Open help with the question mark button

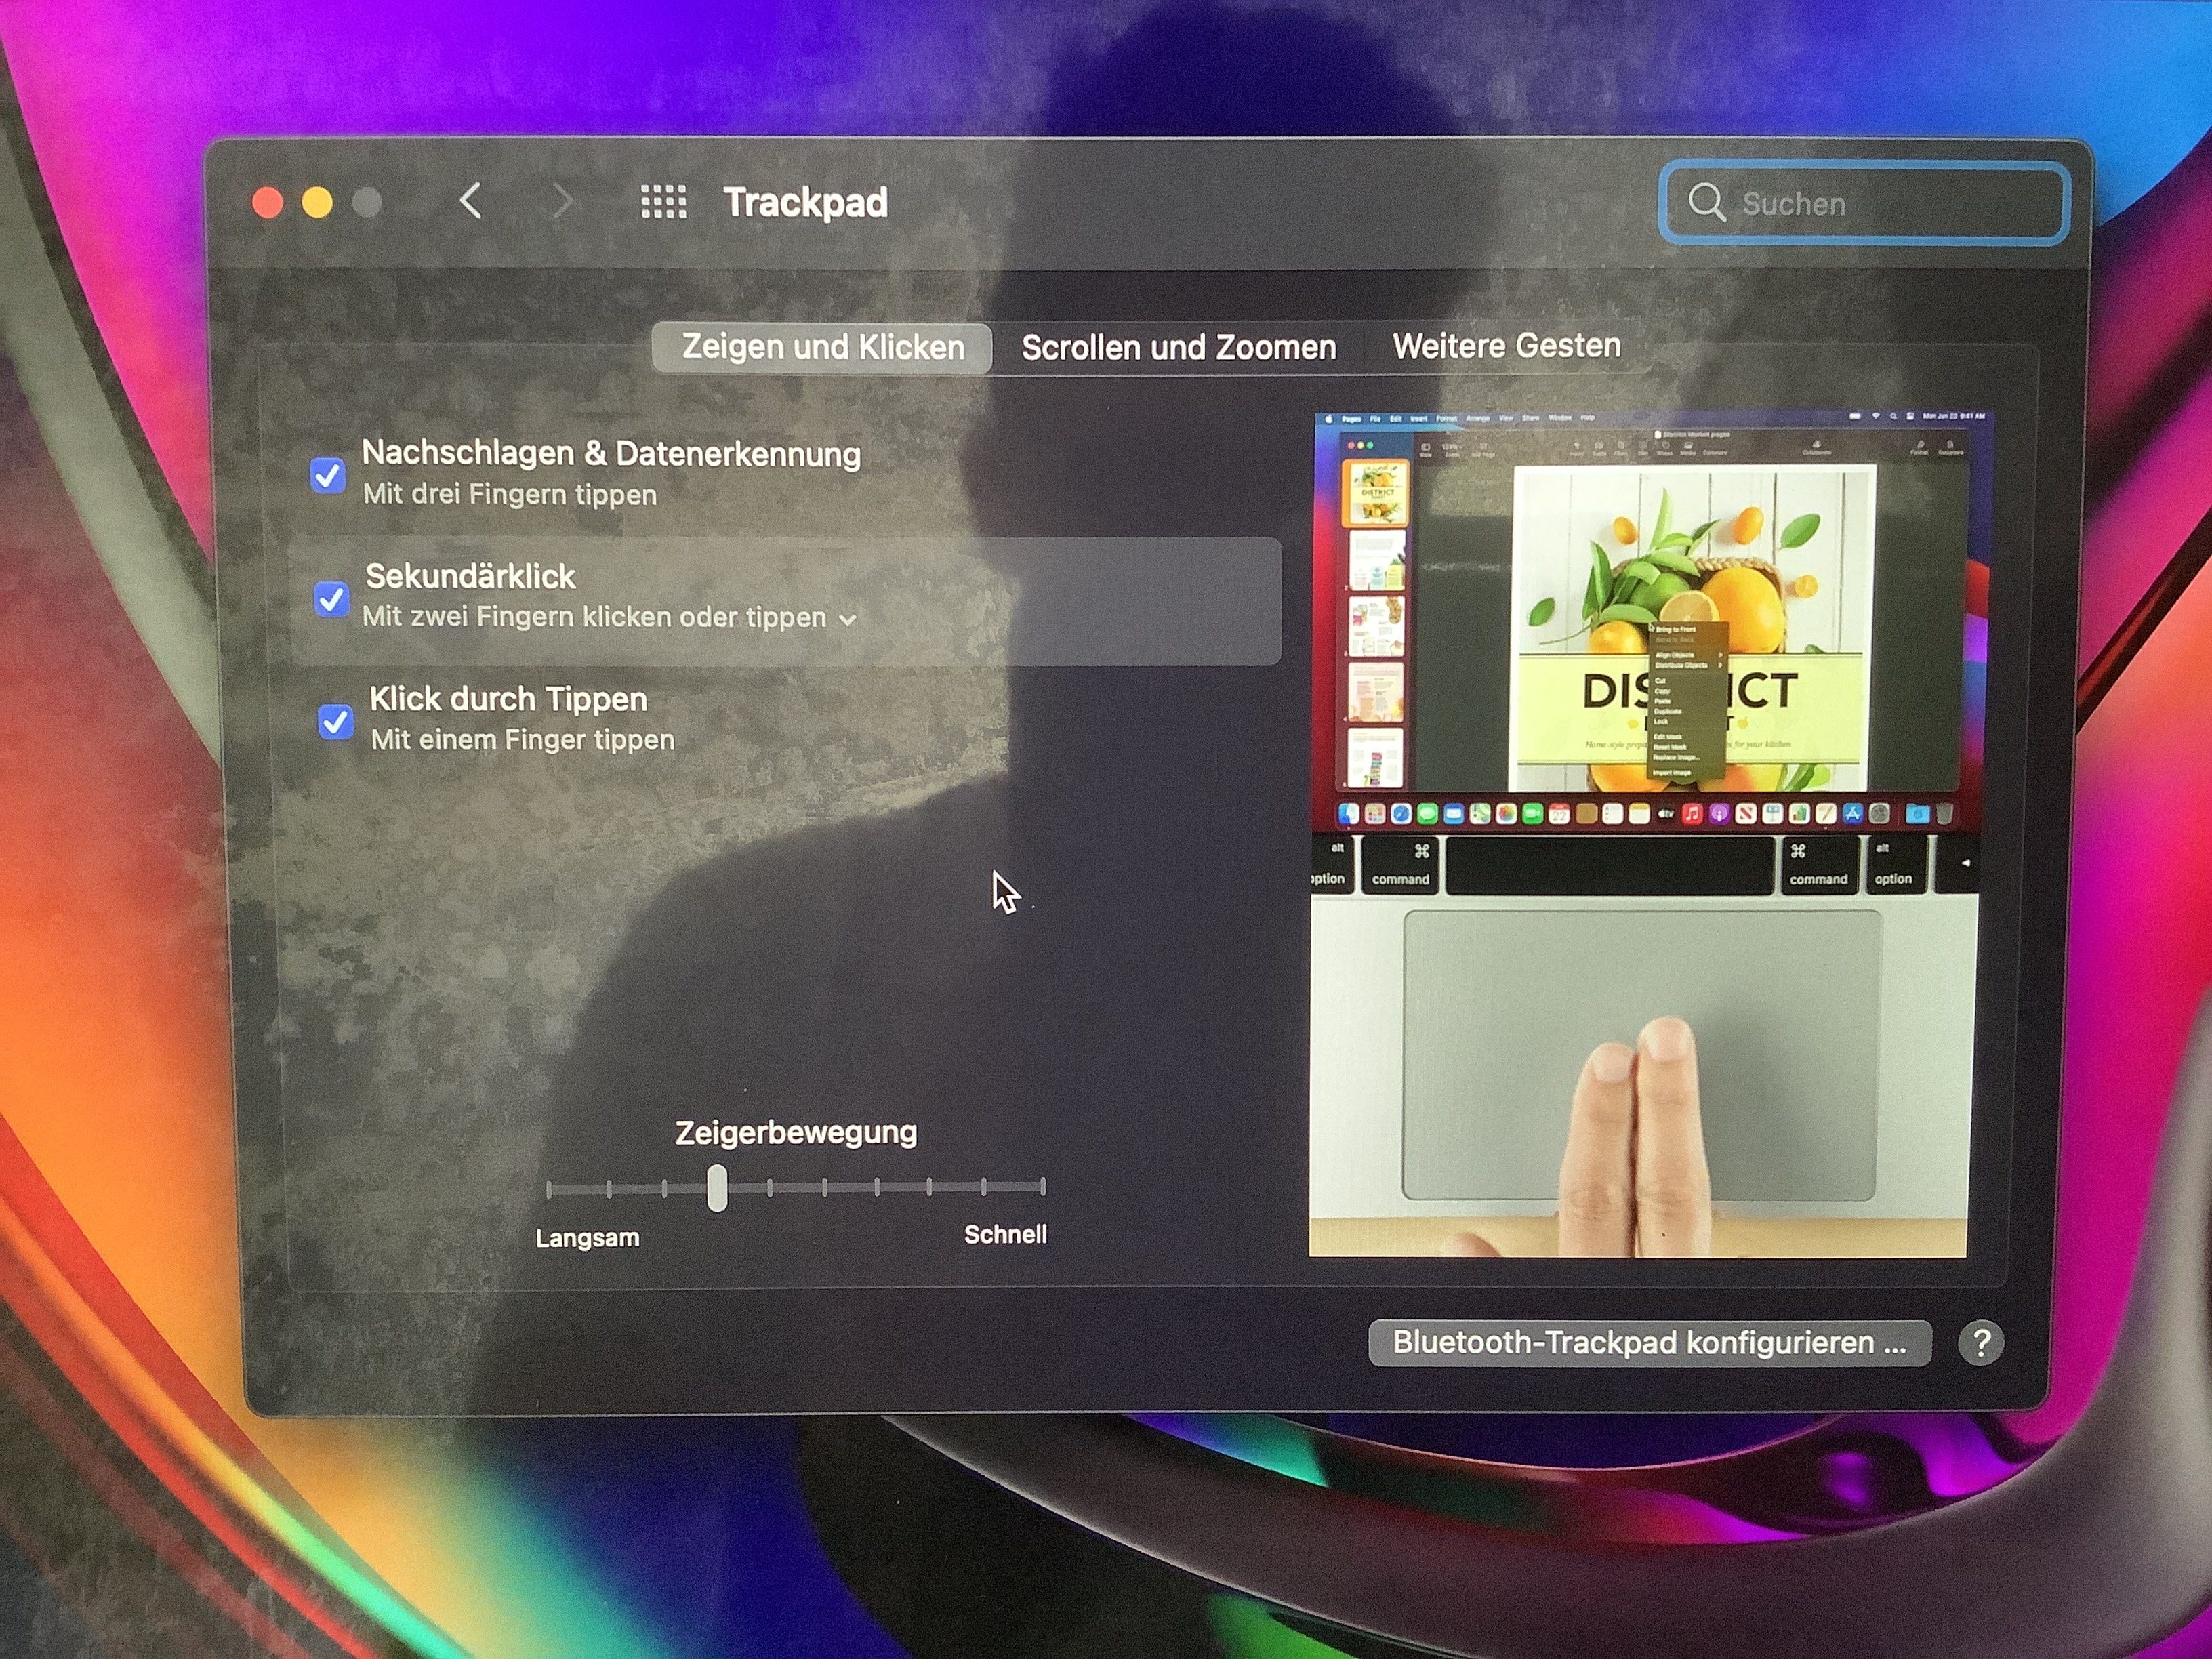point(1980,1343)
